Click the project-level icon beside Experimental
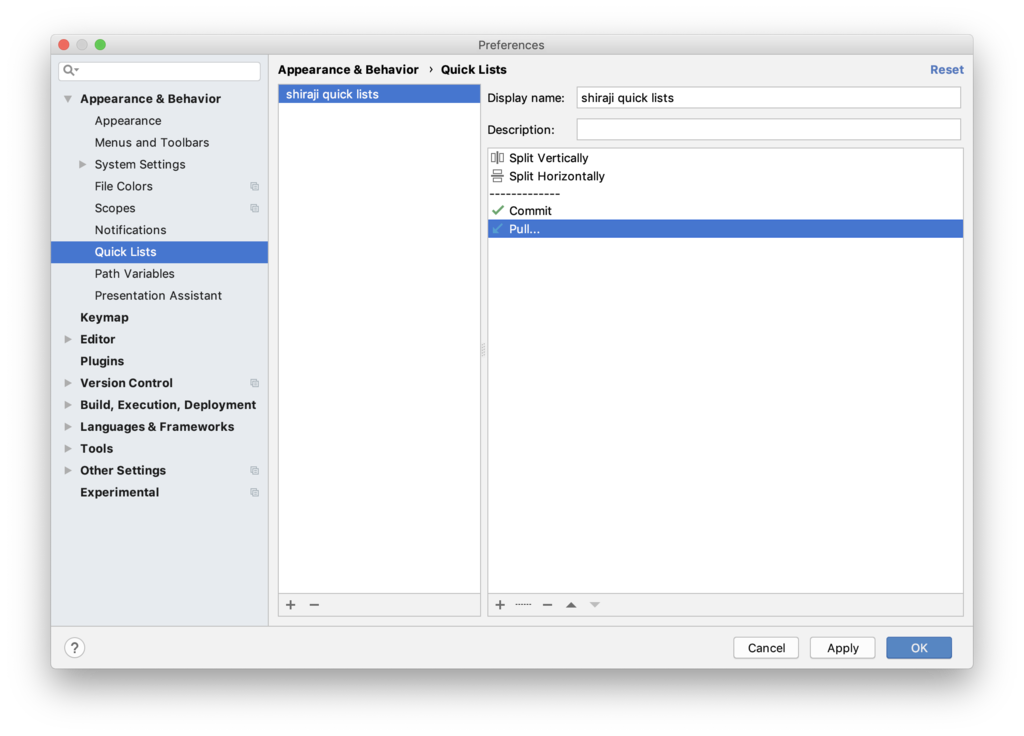The image size is (1024, 736). click(255, 492)
